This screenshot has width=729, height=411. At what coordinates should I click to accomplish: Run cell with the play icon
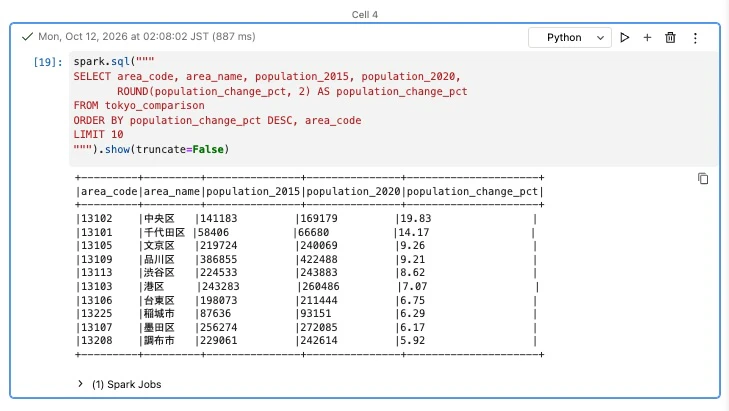624,38
